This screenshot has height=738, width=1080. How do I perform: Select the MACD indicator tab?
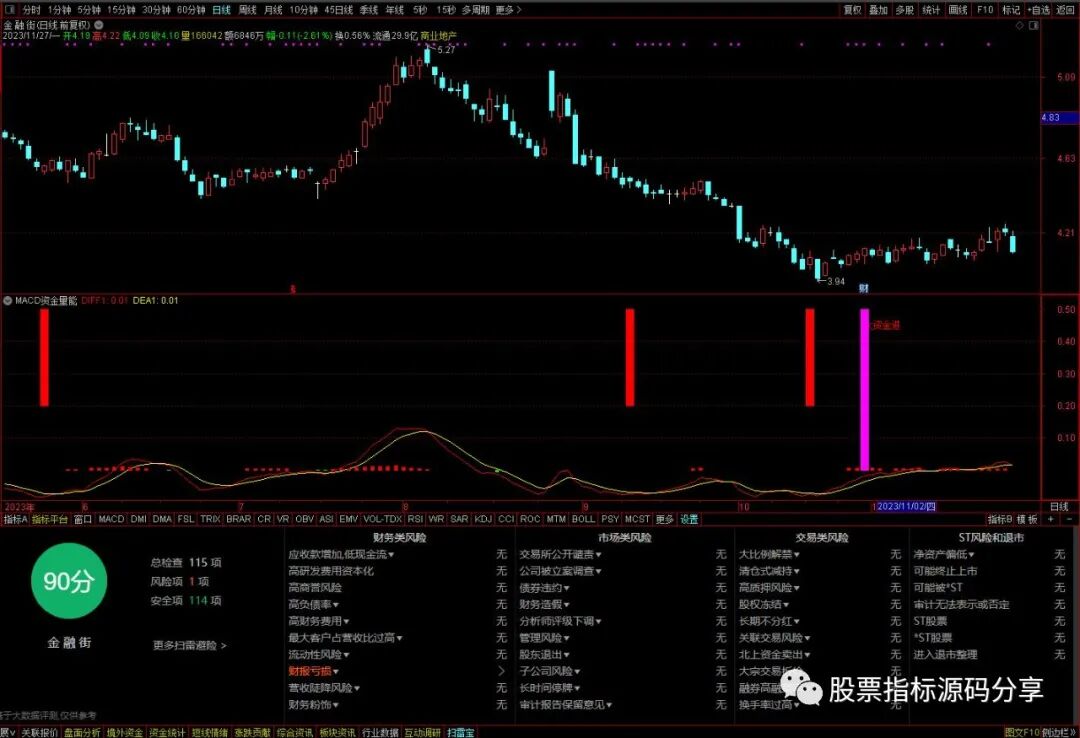point(111,519)
